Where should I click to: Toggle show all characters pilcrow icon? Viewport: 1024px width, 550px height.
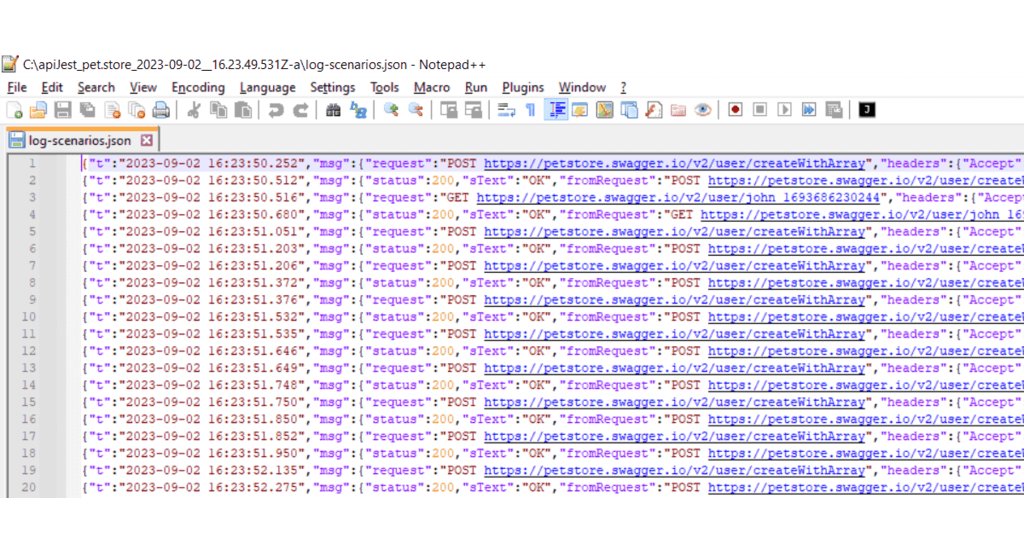(x=531, y=110)
